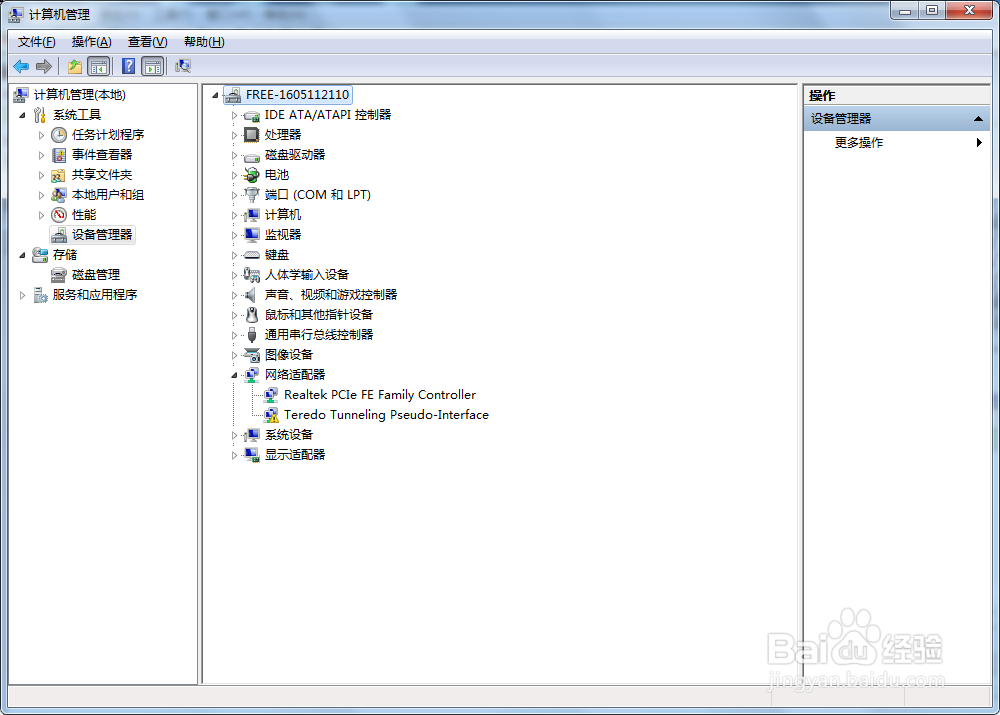Image resolution: width=1000 pixels, height=715 pixels.
Task: Expand the 本地用户和组 node
Action: point(41,195)
